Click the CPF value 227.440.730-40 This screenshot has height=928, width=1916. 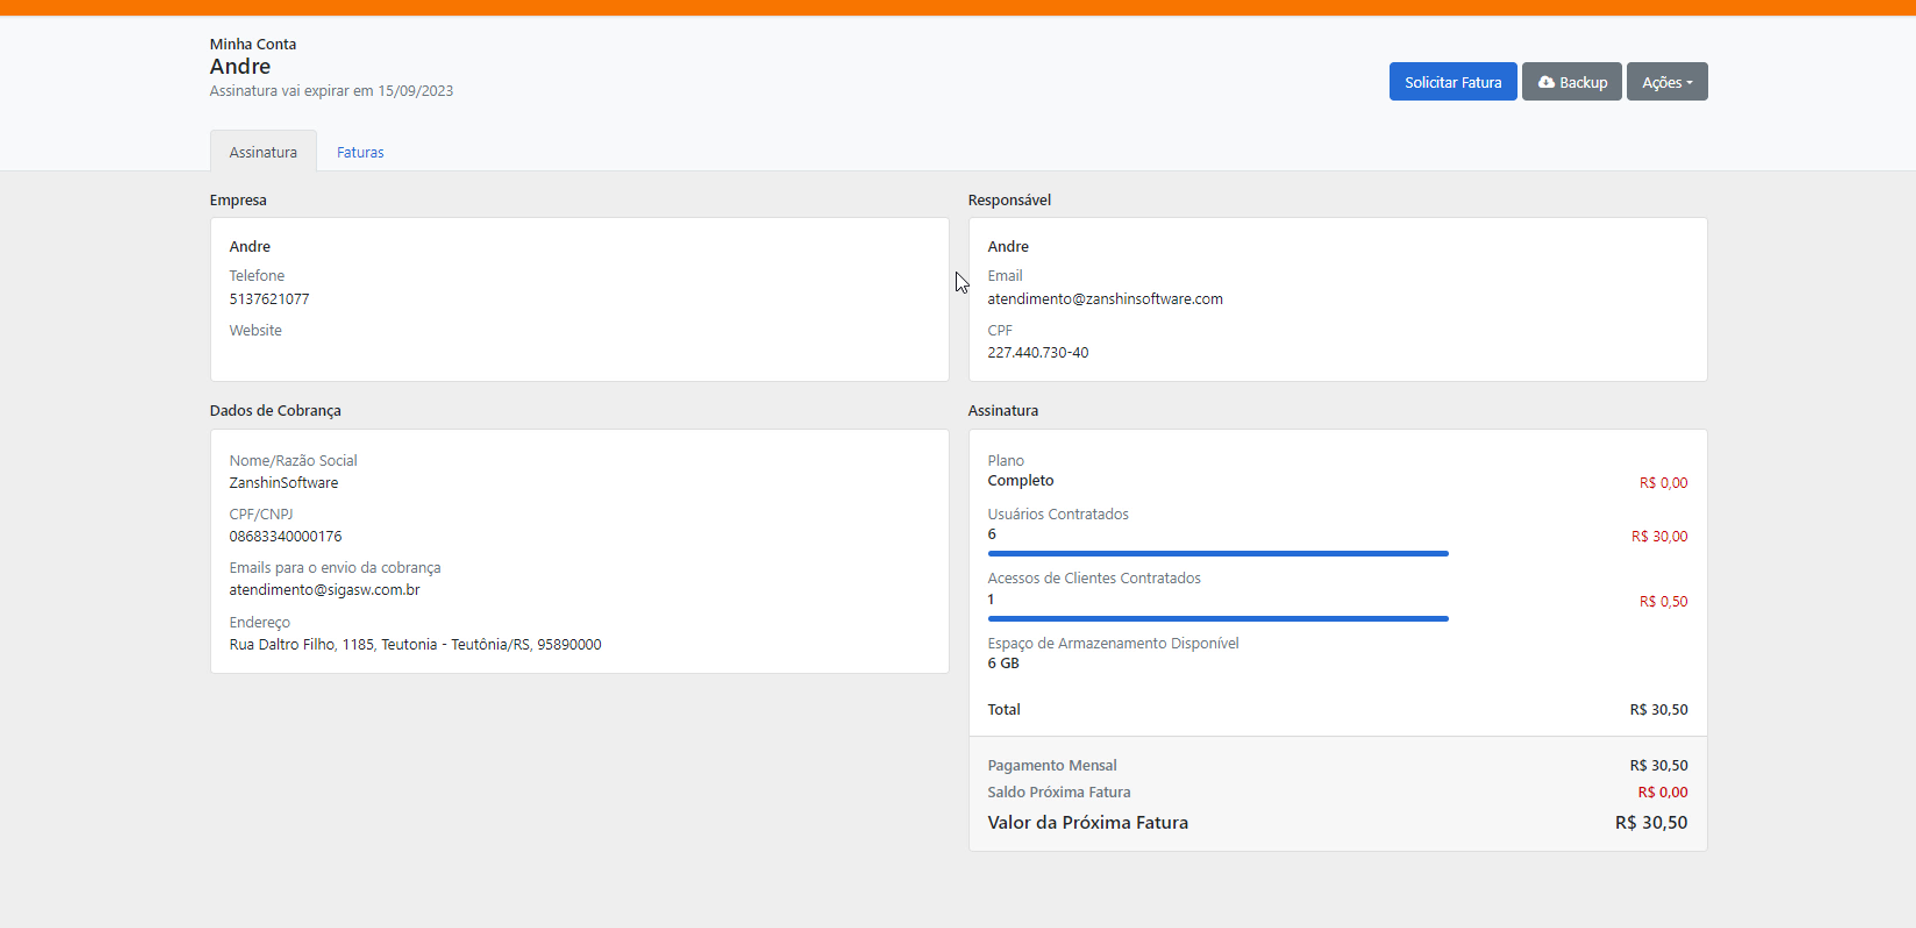pos(1037,353)
